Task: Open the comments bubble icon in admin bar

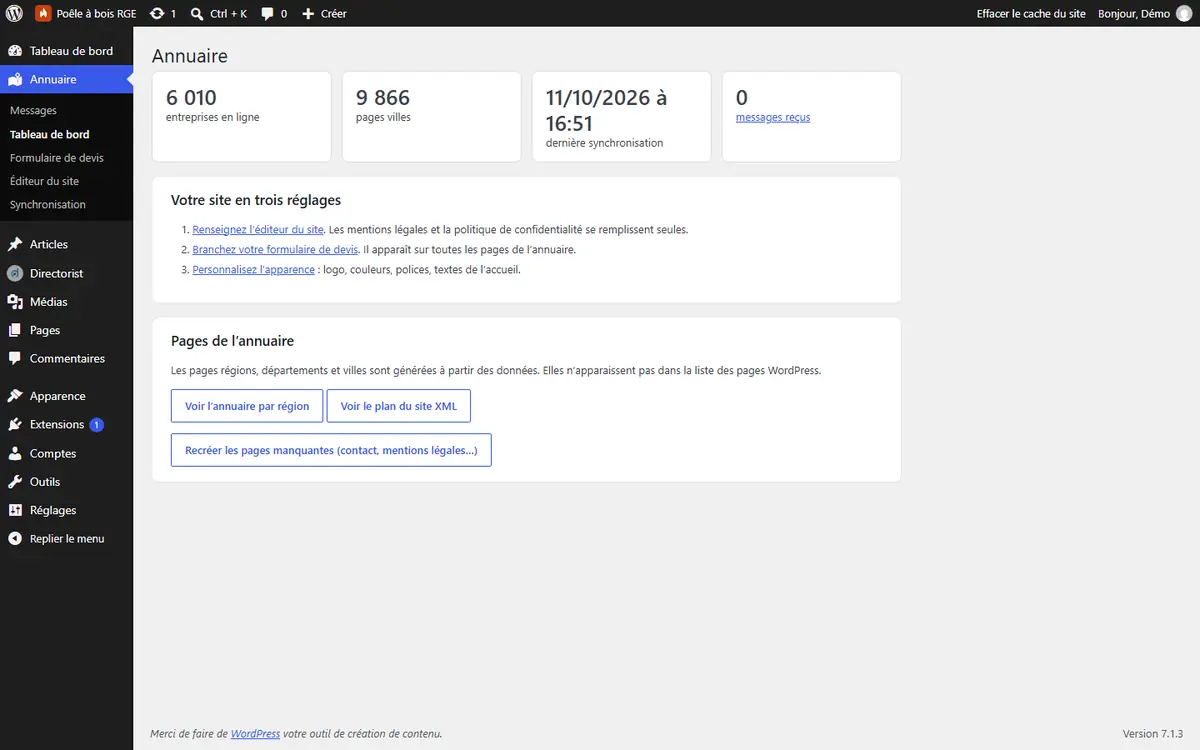Action: click(x=268, y=14)
